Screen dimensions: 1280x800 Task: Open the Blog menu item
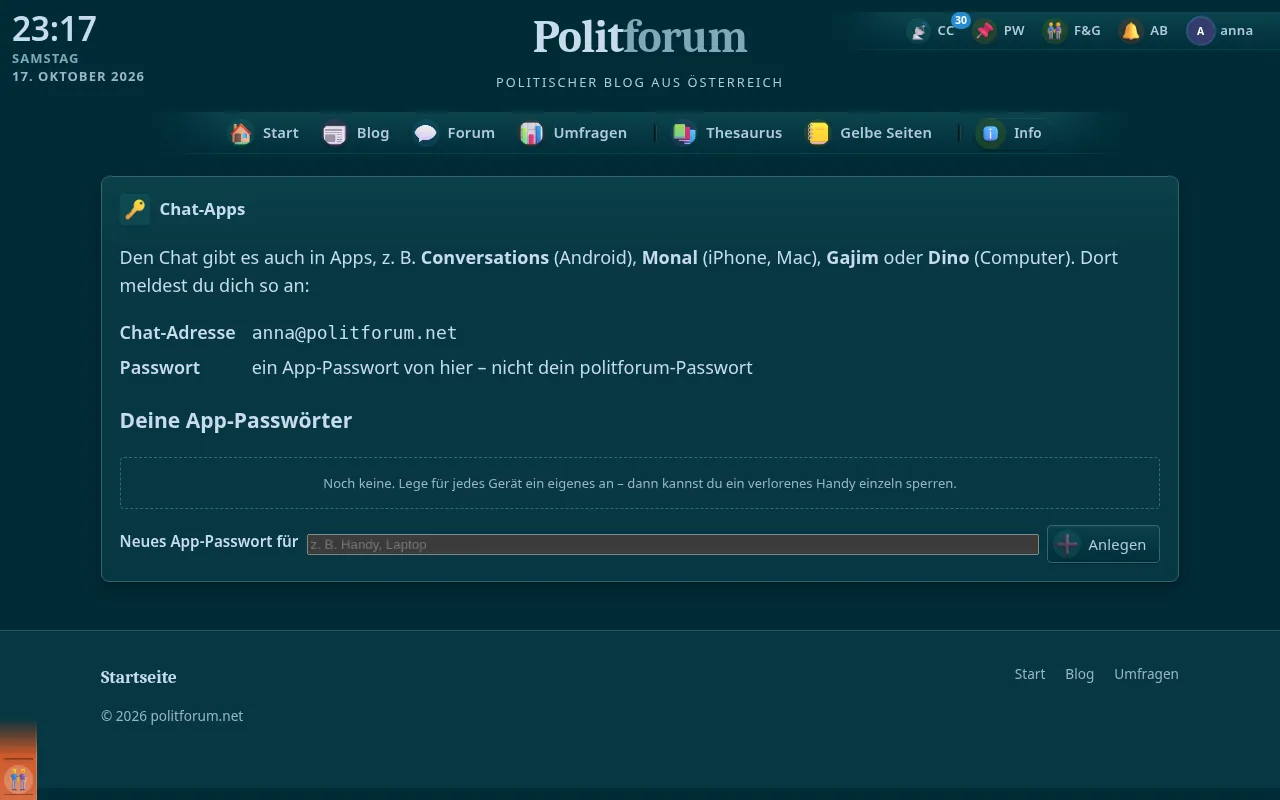pyautogui.click(x=373, y=133)
